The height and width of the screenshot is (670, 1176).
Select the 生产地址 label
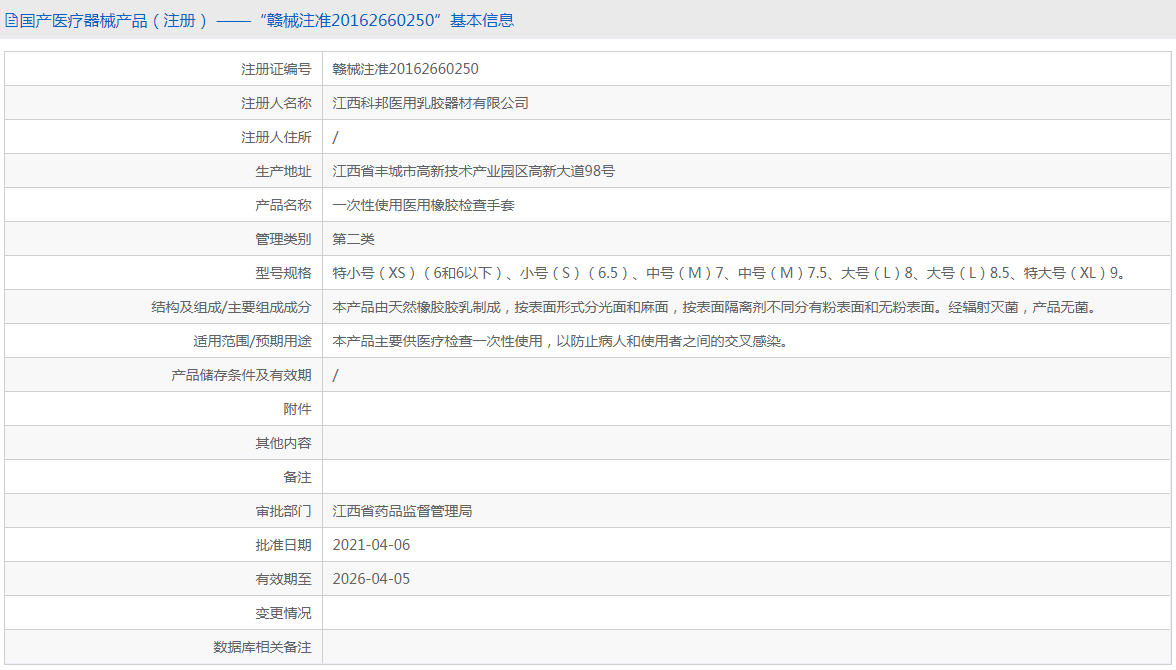pos(283,171)
